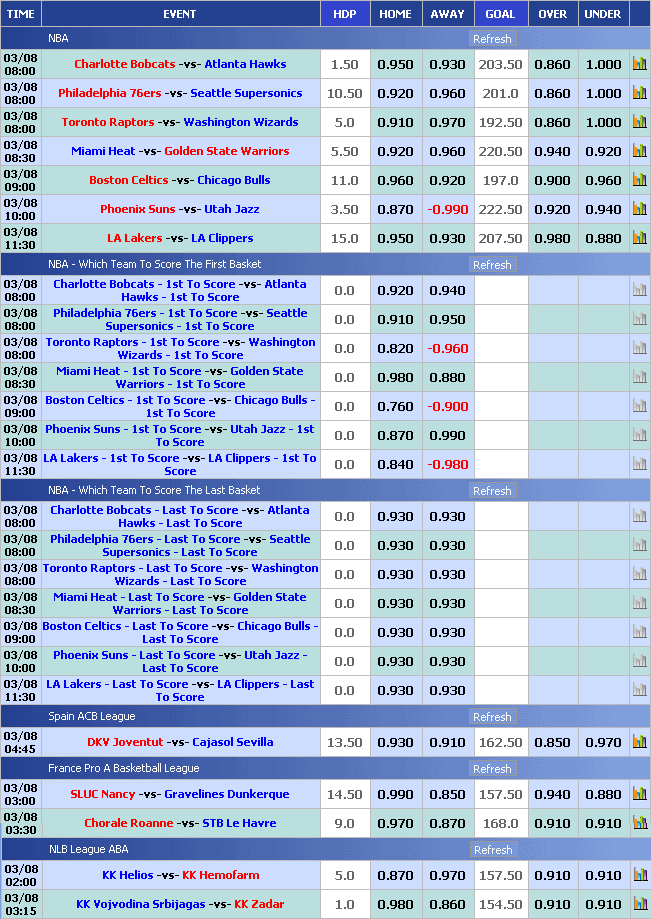The image size is (651, 919).
Task: Refresh the First Basket section
Action: (x=492, y=264)
